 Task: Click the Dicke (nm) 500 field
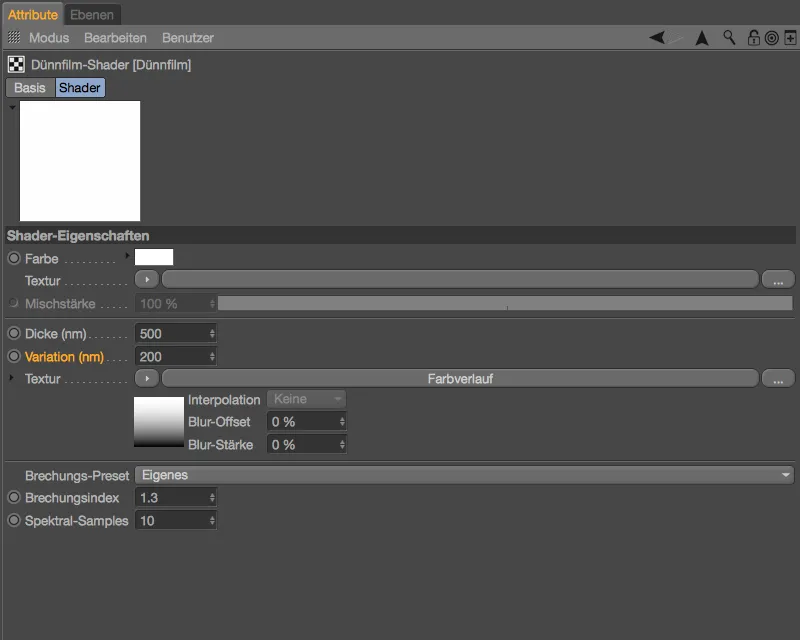coord(176,333)
